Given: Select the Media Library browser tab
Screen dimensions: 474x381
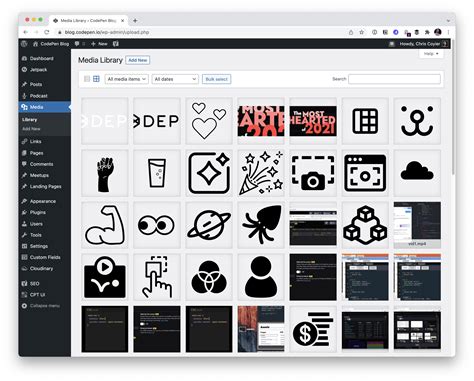Looking at the screenshot, I should click(x=88, y=21).
